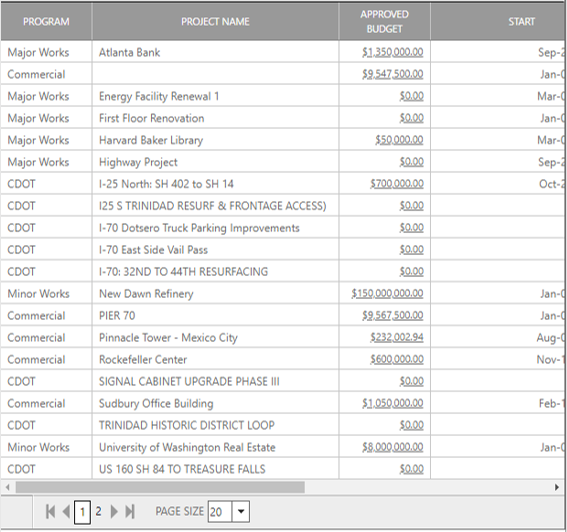Select SIGNAL CABINET UPGRADE PHASE III
567x532 pixels.
point(189,382)
